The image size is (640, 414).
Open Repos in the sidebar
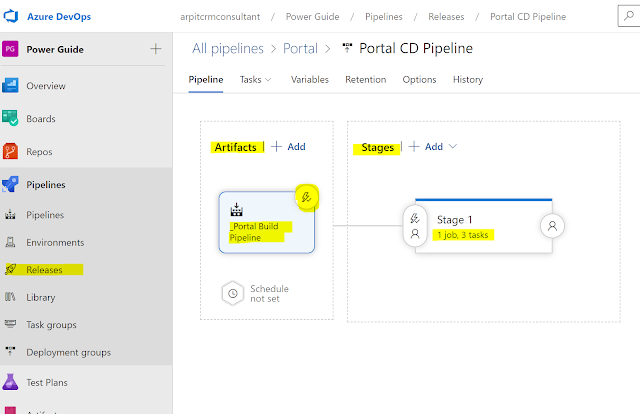39,152
